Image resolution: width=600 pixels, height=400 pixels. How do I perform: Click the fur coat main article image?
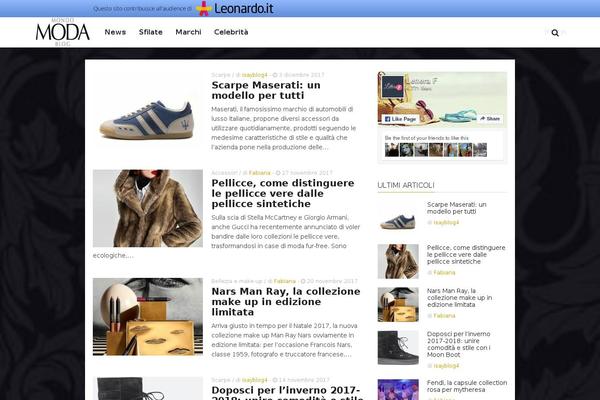(148, 208)
